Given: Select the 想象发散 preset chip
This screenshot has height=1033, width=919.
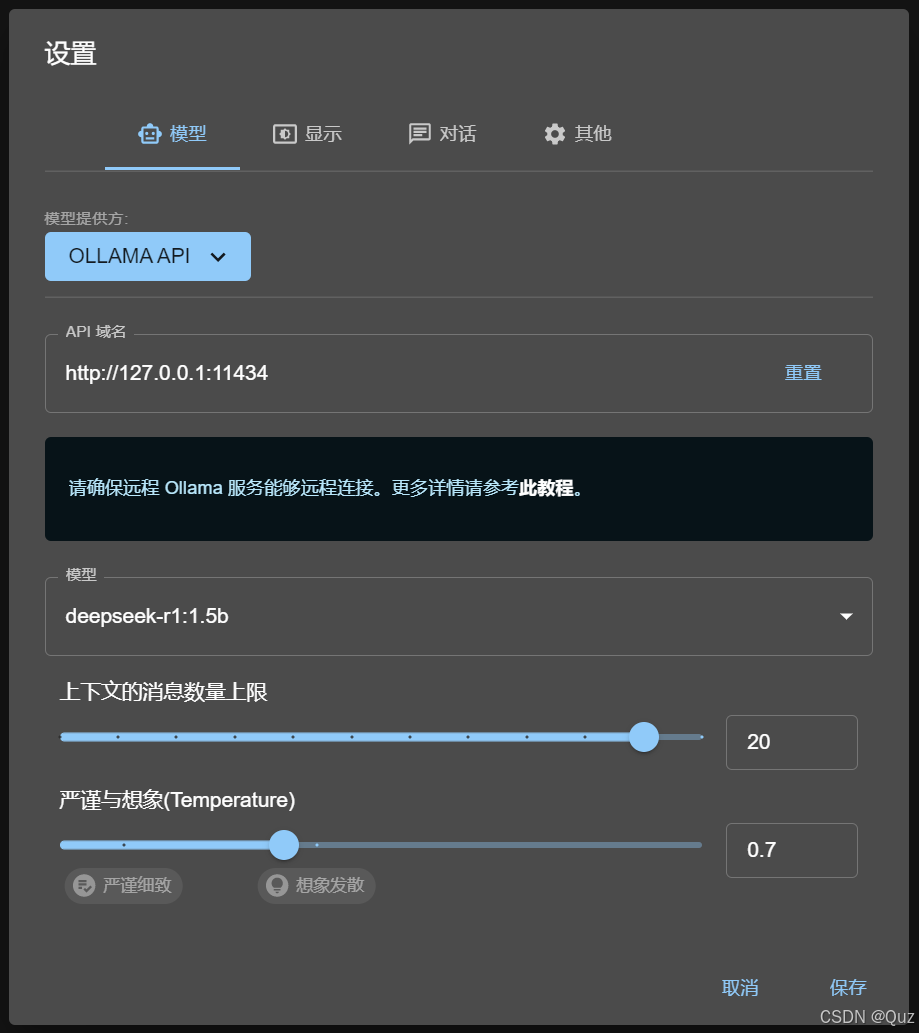Looking at the screenshot, I should [x=316, y=885].
